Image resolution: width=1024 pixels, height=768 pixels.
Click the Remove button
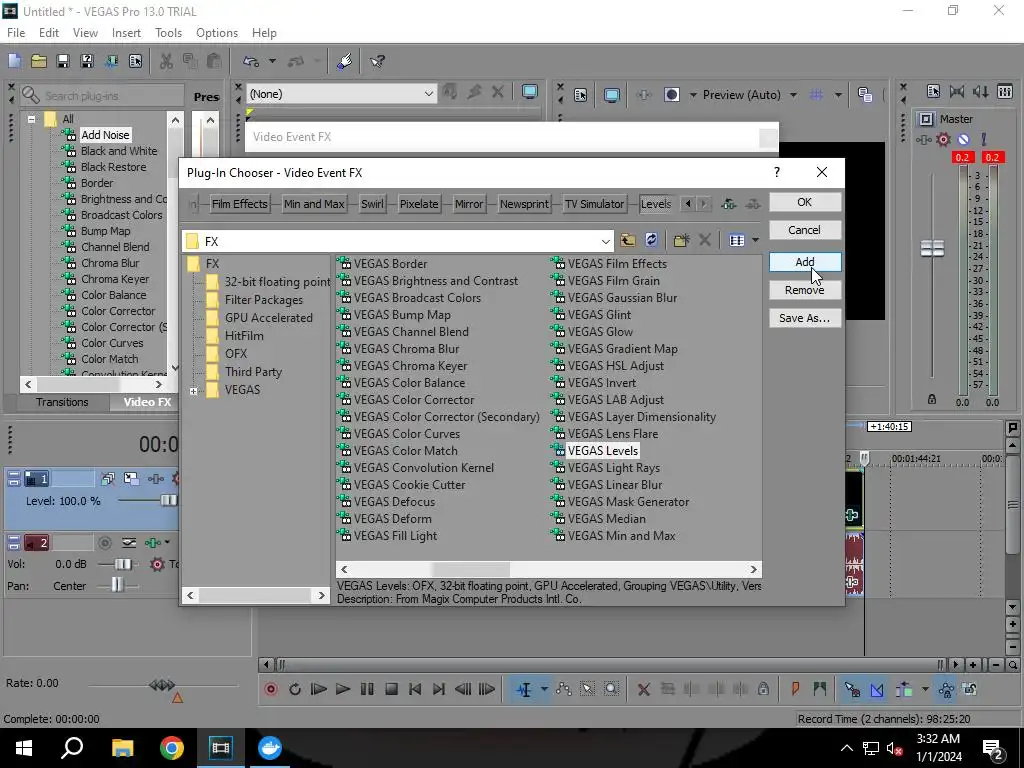tap(805, 290)
